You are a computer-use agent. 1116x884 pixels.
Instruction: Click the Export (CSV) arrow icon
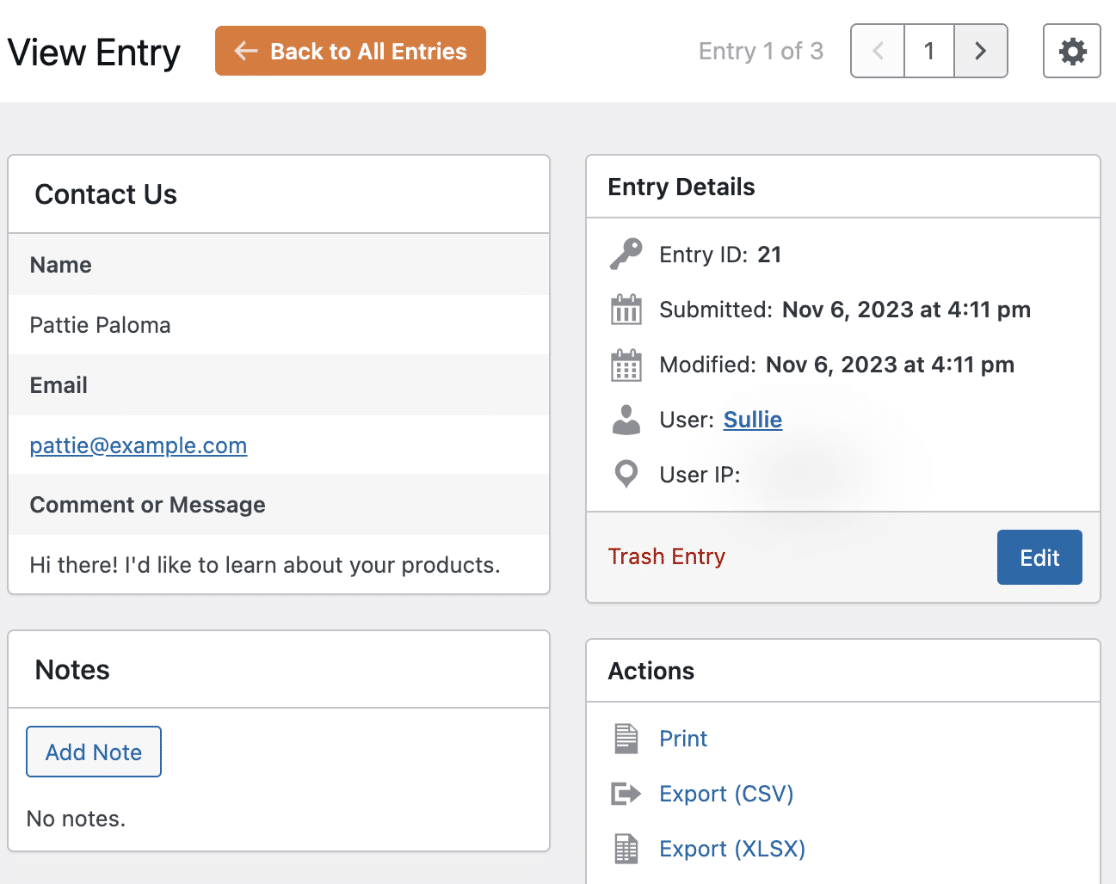626,794
